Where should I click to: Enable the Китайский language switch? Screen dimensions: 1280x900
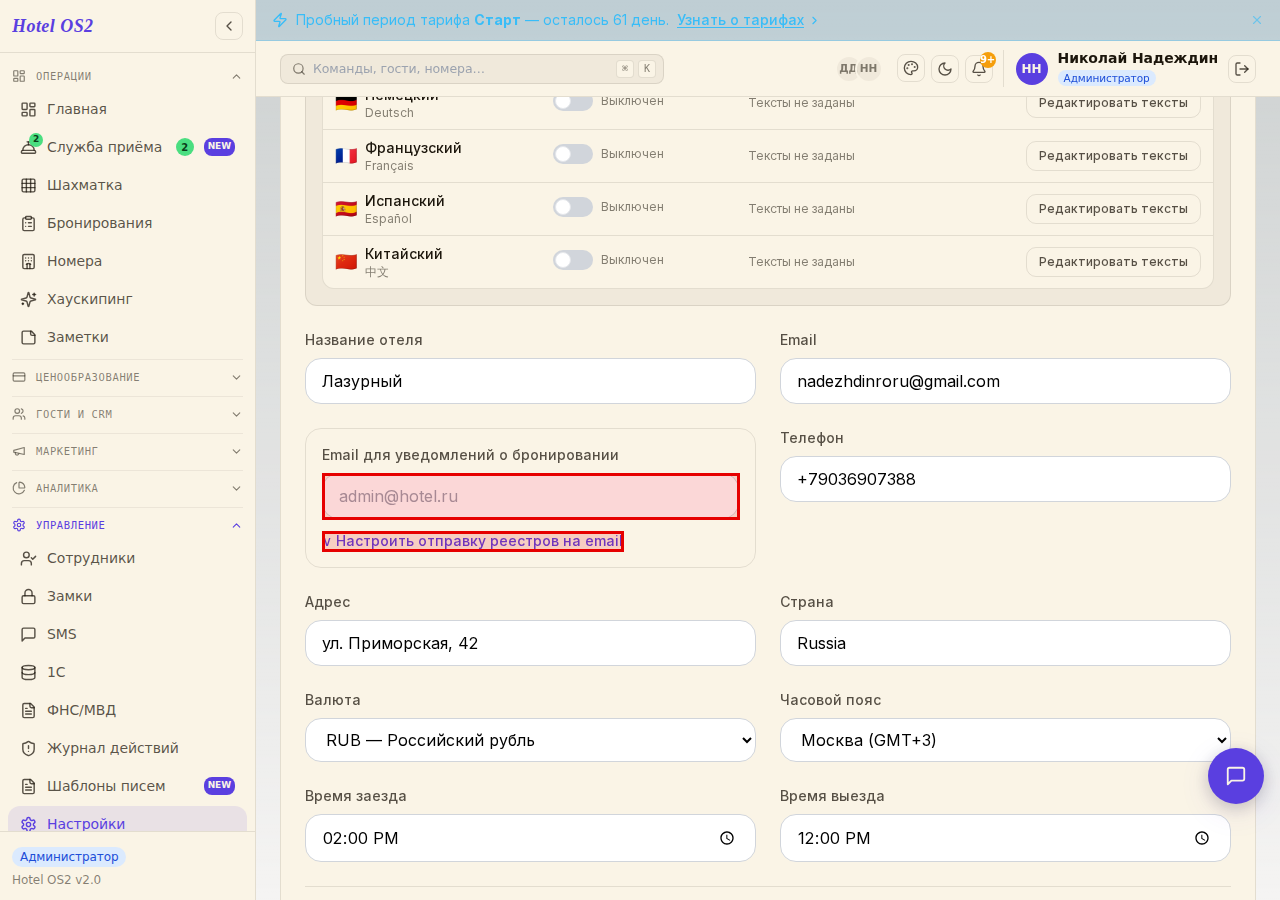tap(573, 260)
